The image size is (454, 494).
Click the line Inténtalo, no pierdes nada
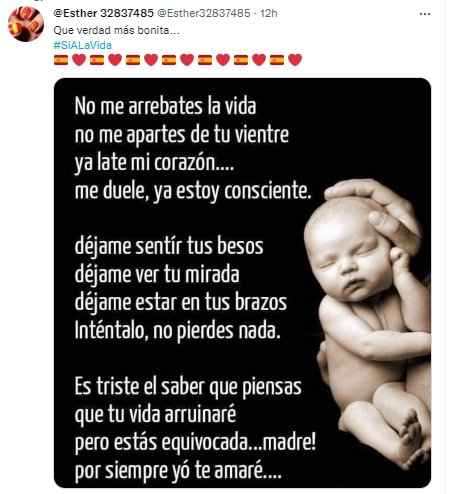coord(177,331)
